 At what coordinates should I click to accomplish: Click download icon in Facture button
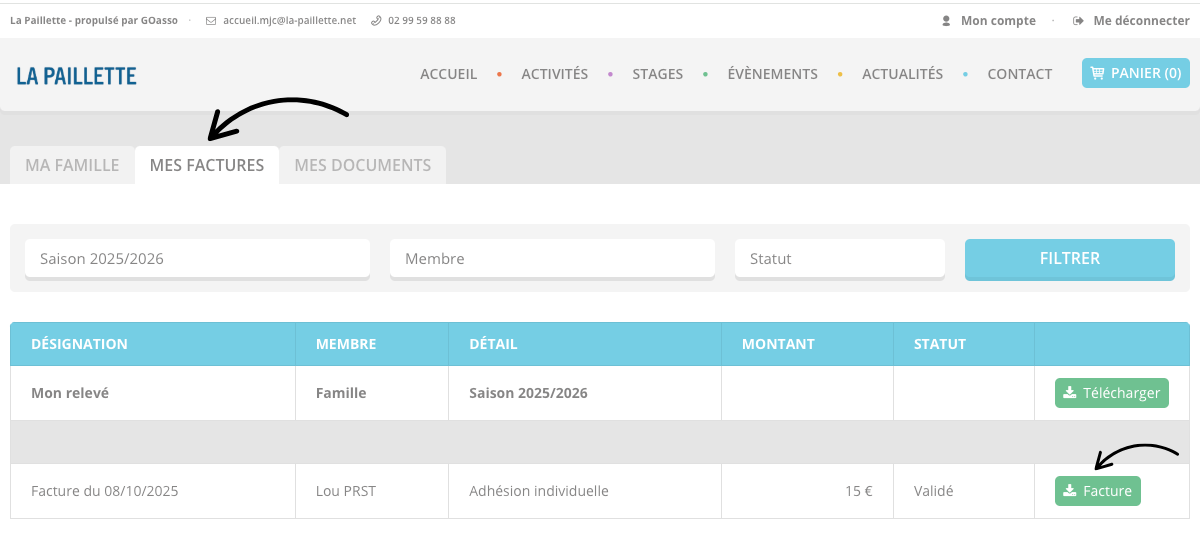point(1070,491)
